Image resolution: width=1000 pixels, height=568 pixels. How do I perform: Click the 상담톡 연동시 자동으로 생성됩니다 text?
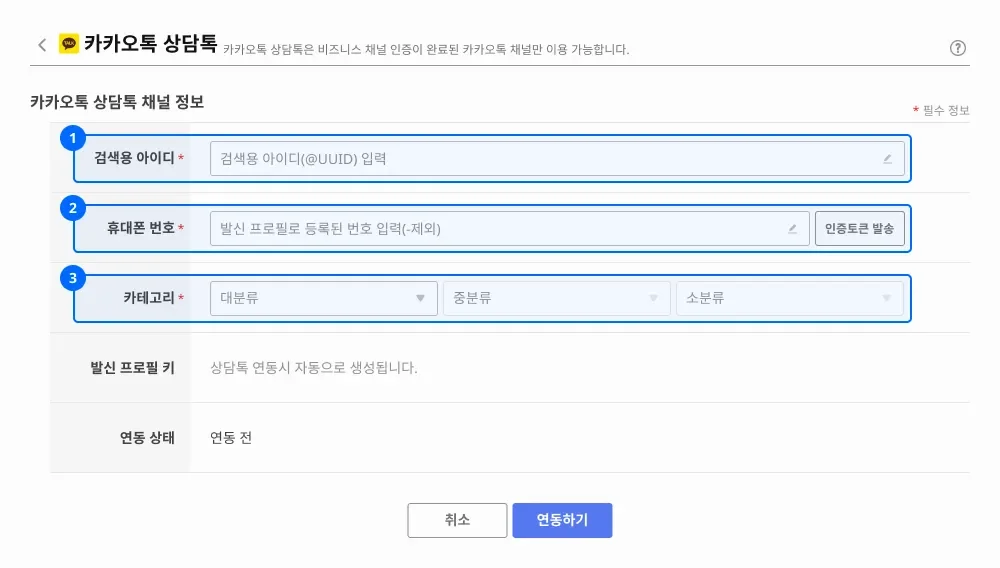(x=314, y=368)
